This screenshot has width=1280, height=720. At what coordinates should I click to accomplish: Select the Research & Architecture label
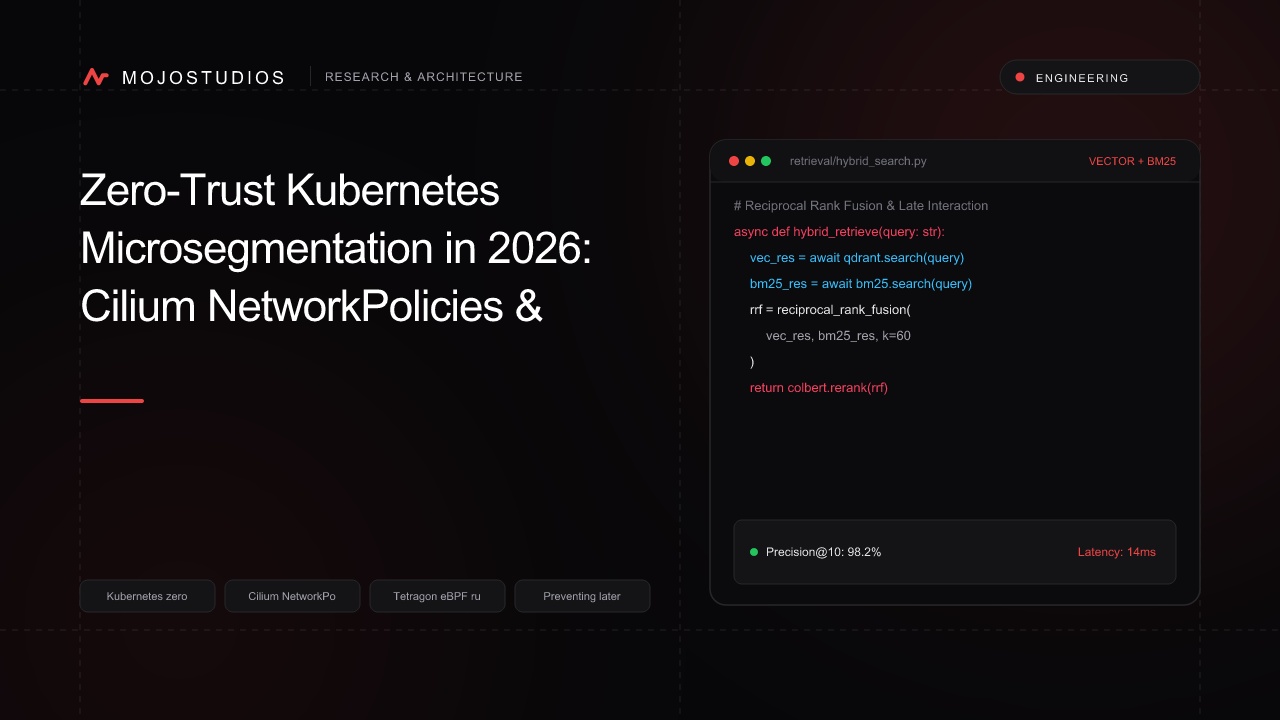point(424,77)
